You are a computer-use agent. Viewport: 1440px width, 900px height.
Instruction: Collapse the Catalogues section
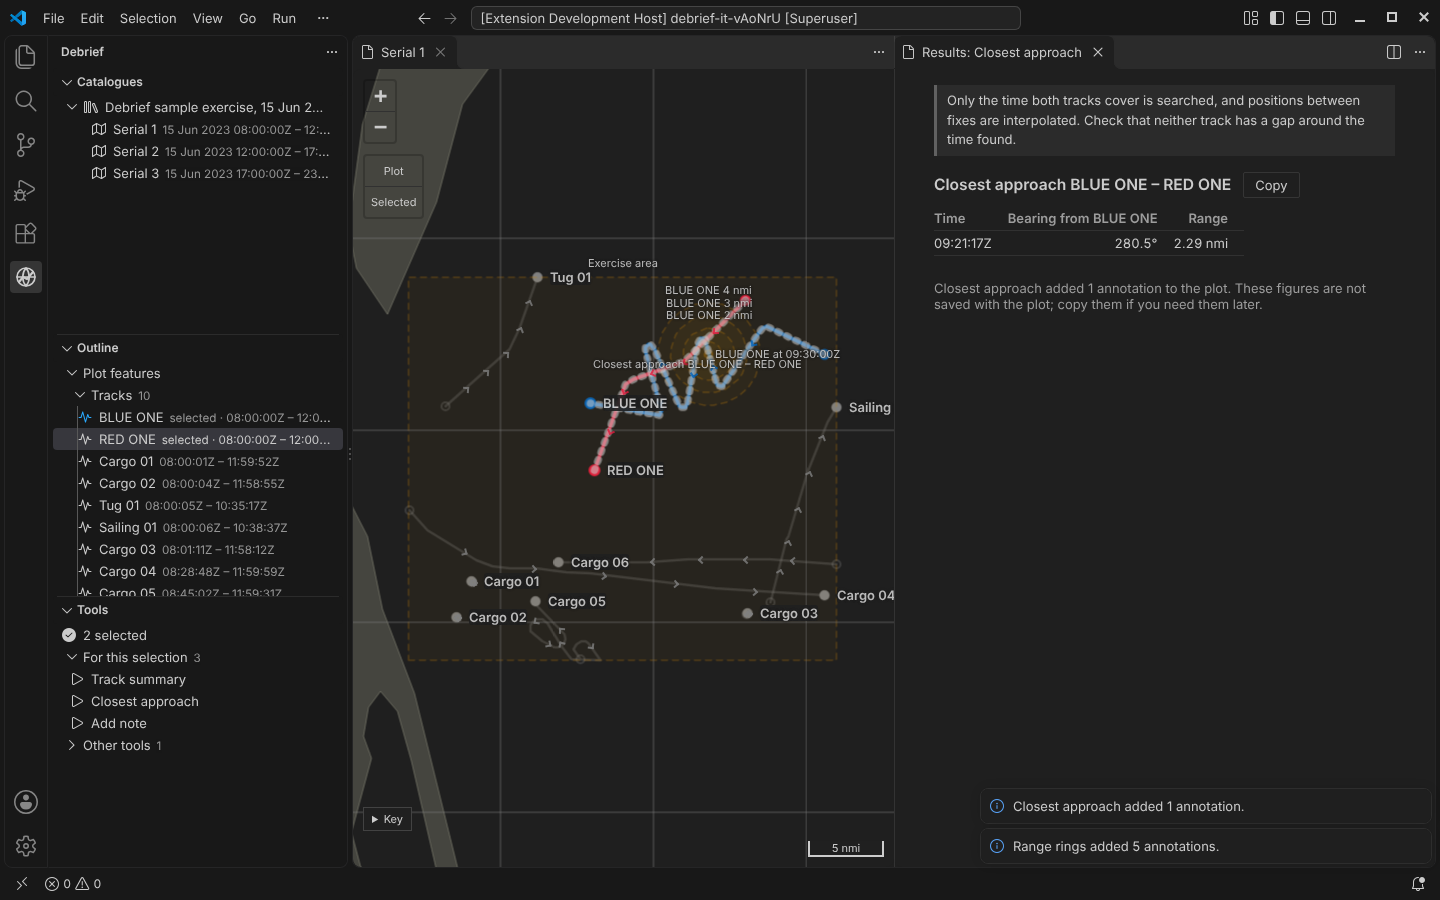(x=67, y=82)
